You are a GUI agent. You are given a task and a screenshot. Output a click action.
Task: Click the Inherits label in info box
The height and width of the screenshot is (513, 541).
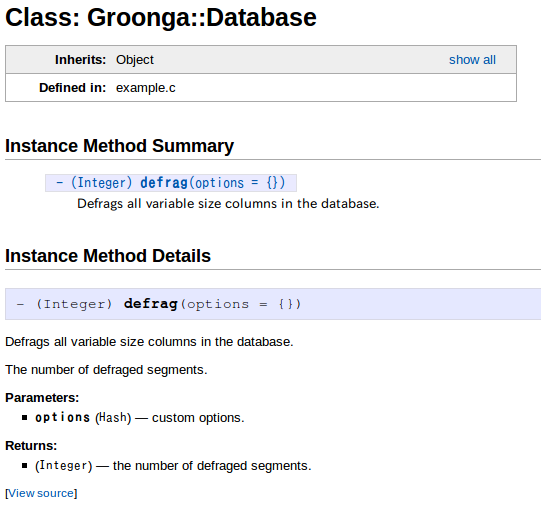pos(80,60)
